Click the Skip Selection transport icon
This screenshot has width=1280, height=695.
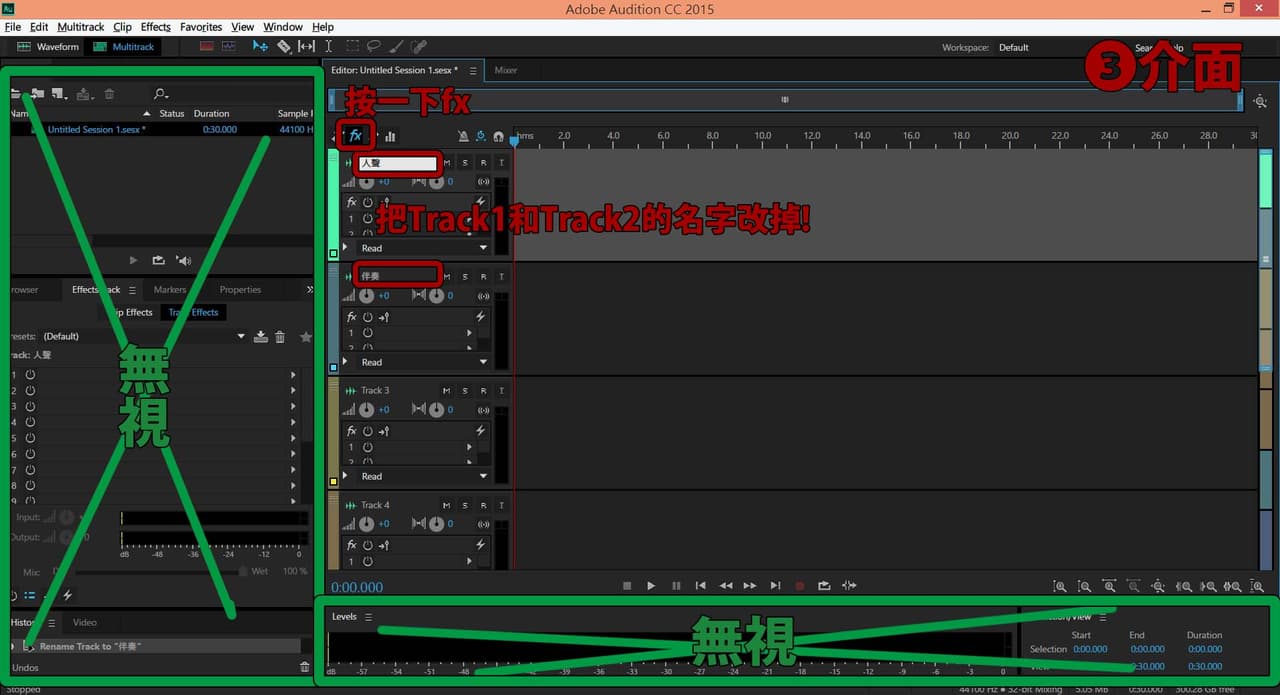(849, 586)
